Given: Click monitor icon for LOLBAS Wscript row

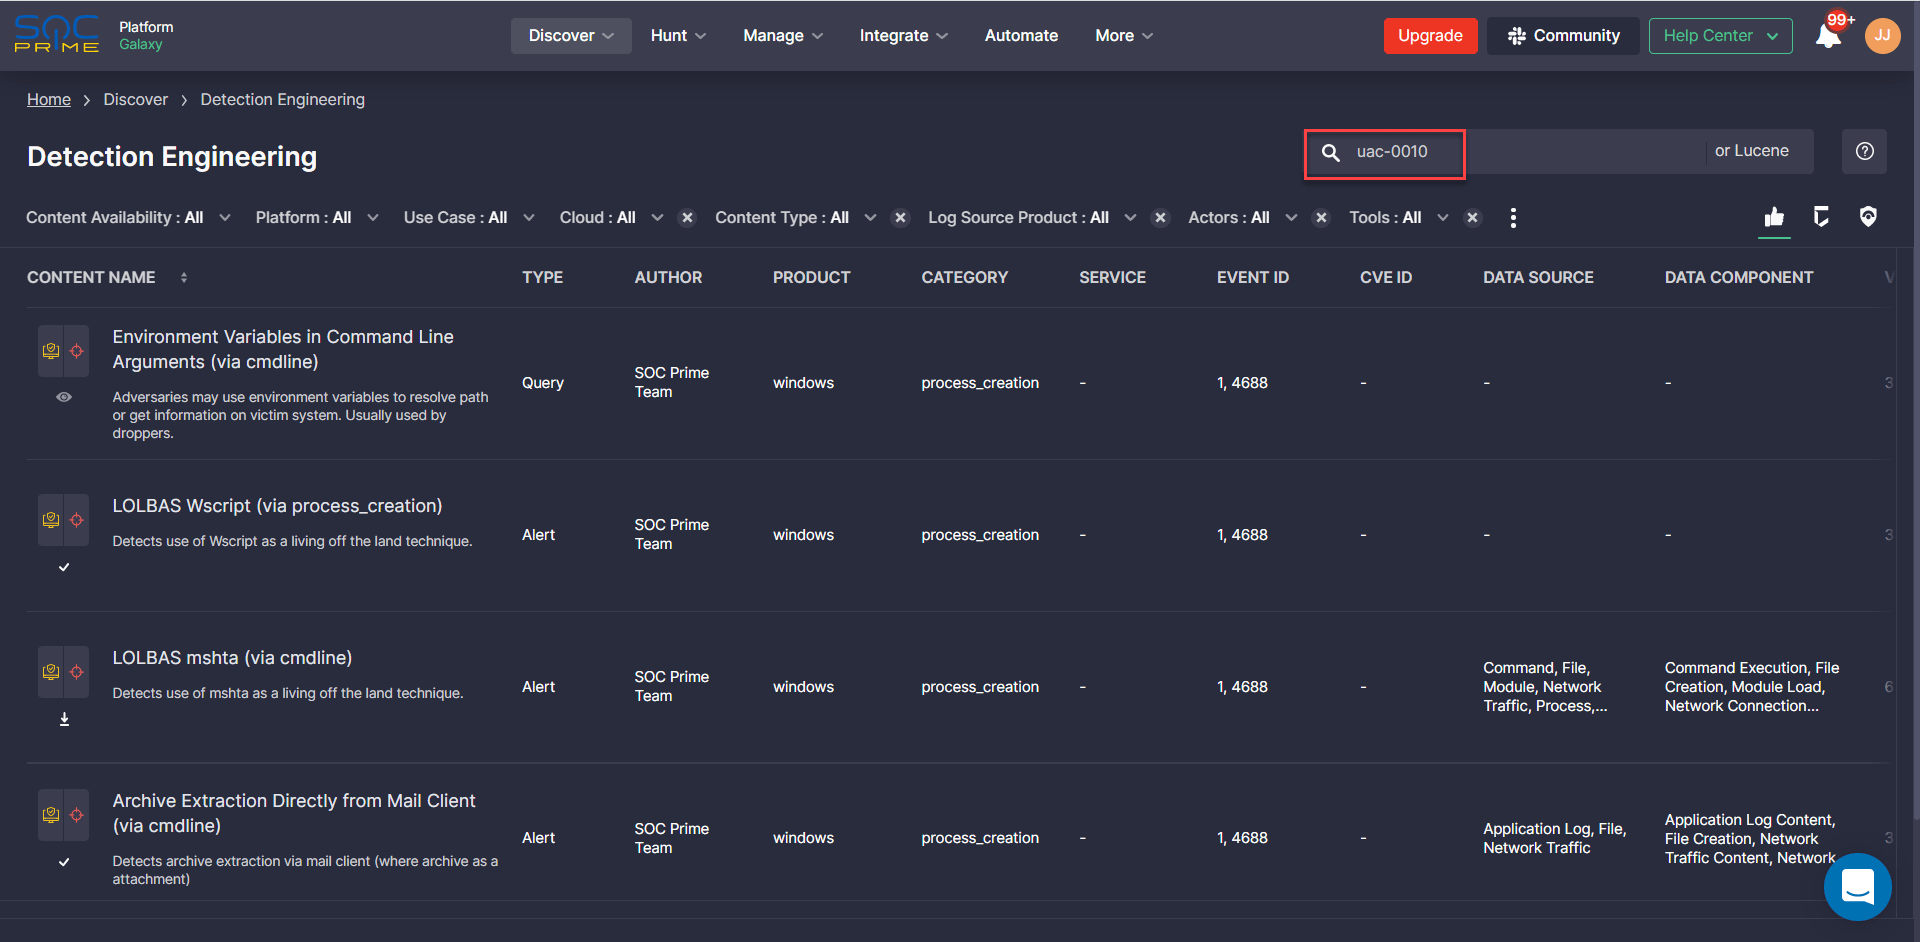Looking at the screenshot, I should (x=51, y=520).
